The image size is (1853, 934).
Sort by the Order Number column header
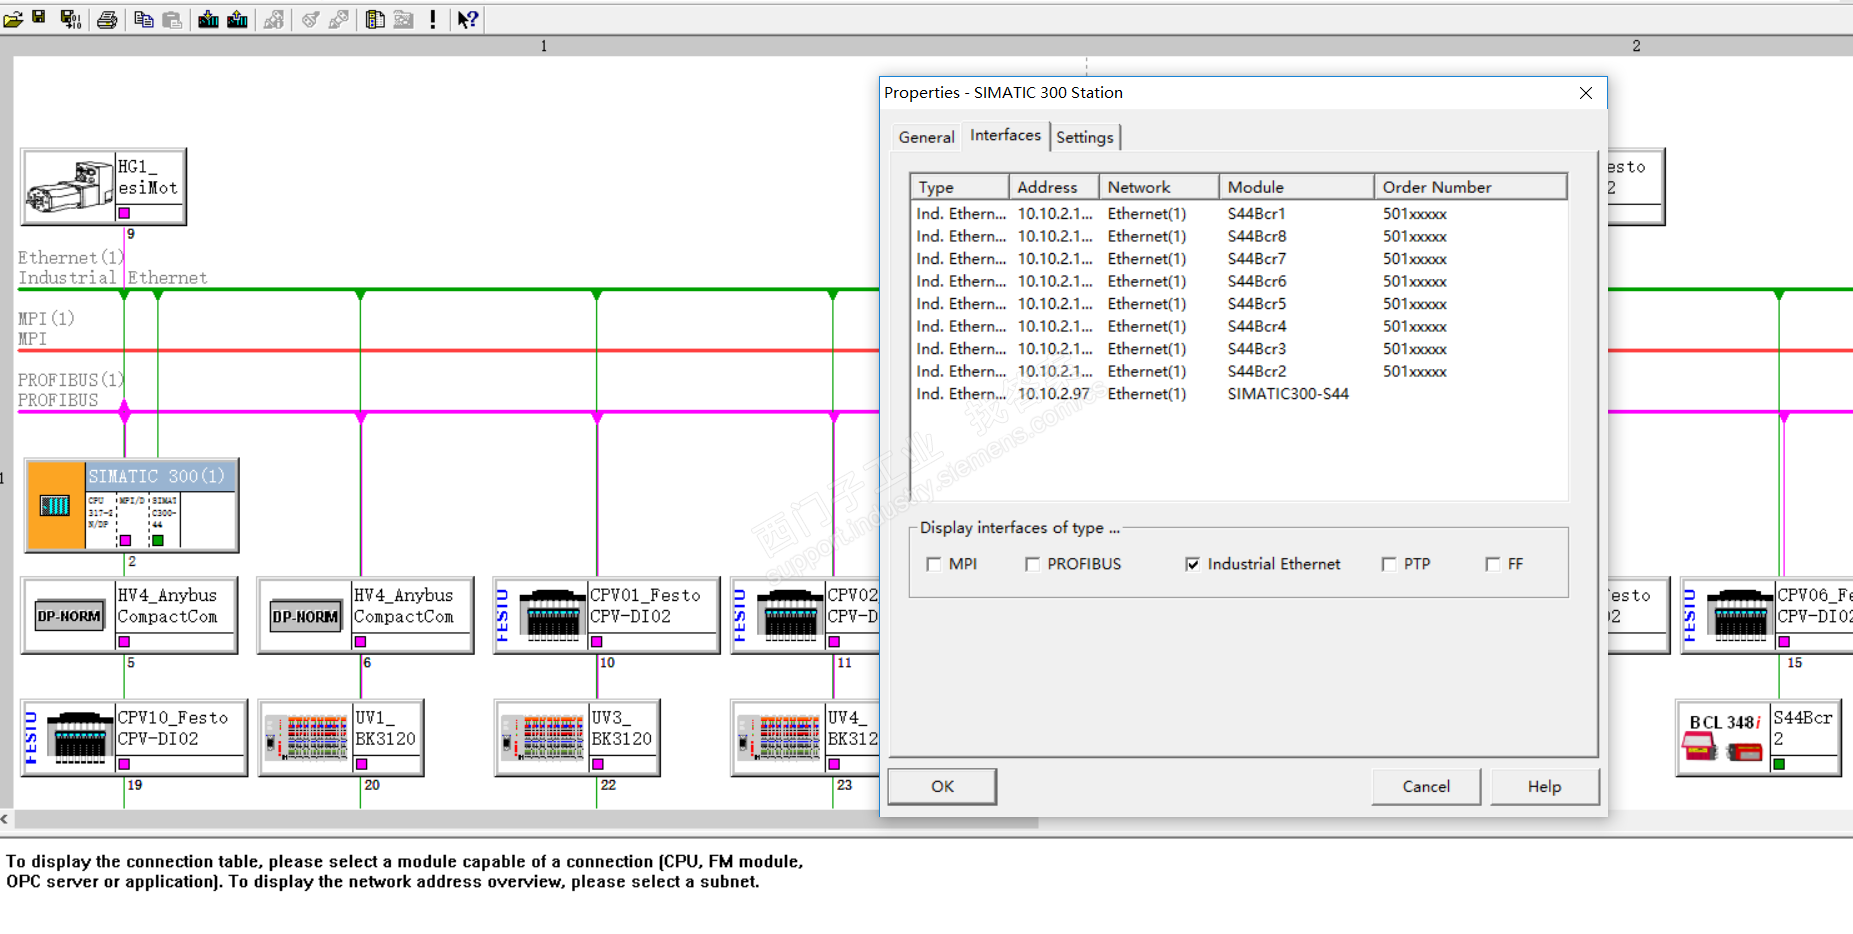coord(1470,187)
